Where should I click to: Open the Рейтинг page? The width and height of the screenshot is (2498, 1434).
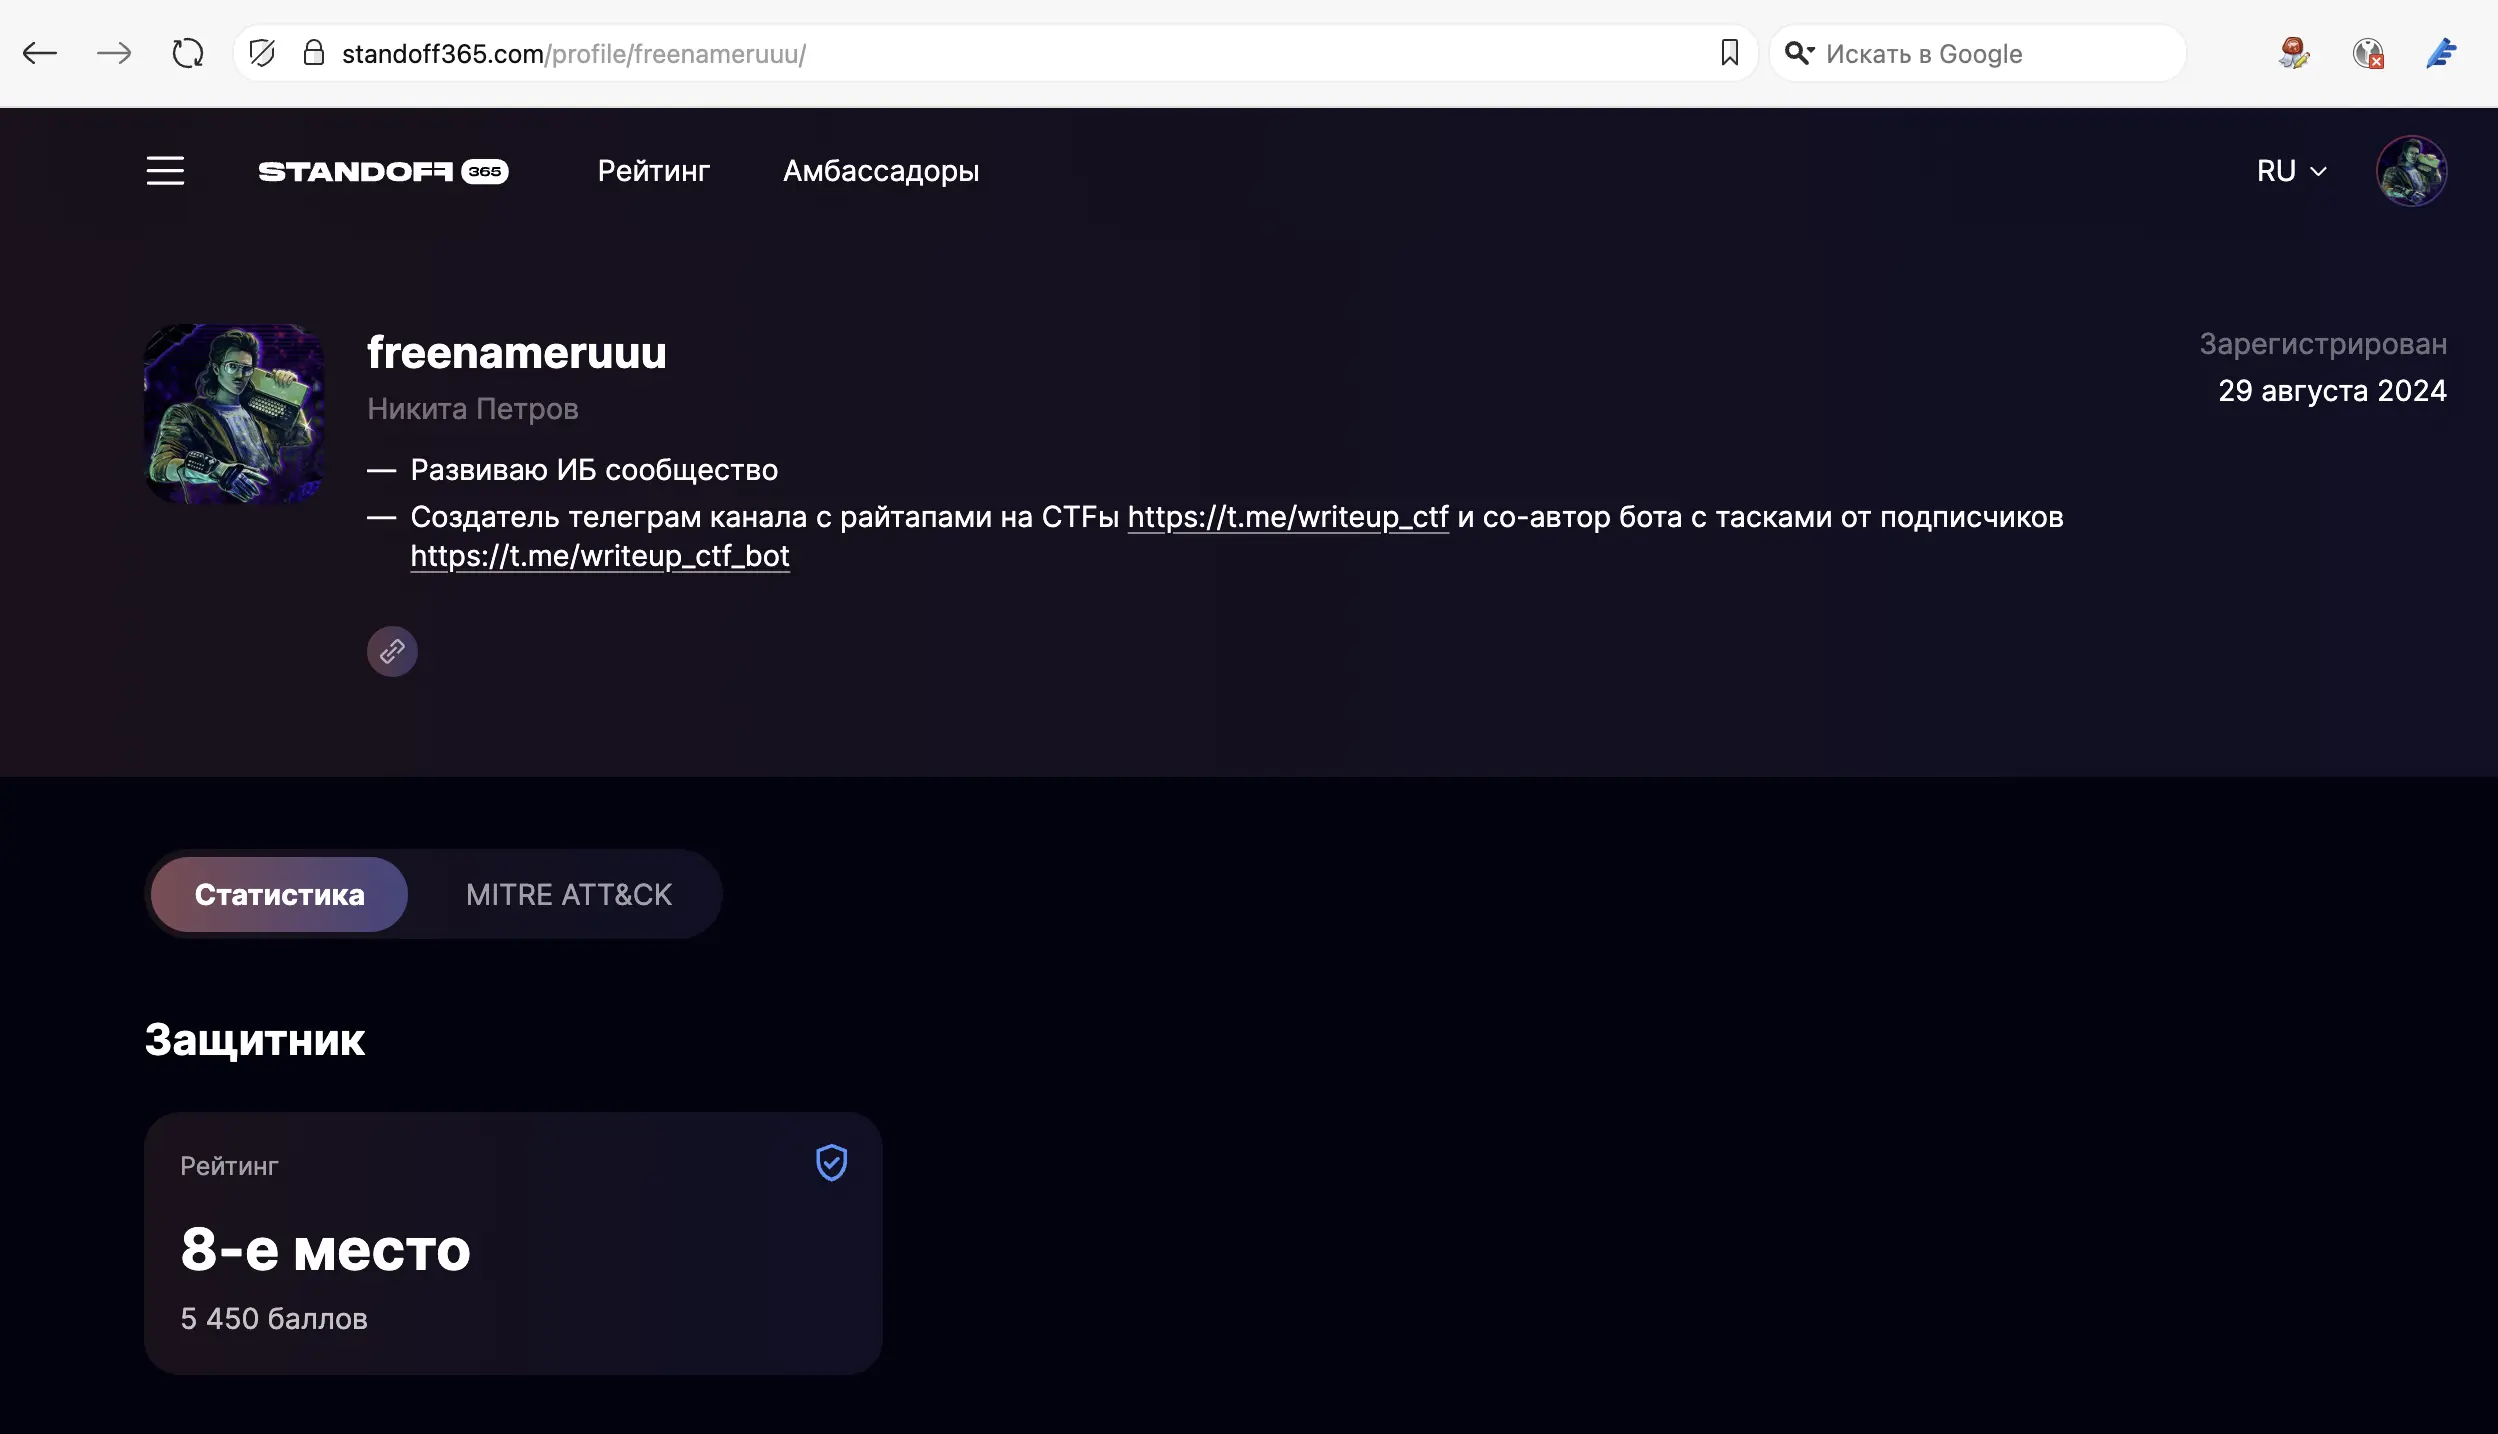click(653, 171)
